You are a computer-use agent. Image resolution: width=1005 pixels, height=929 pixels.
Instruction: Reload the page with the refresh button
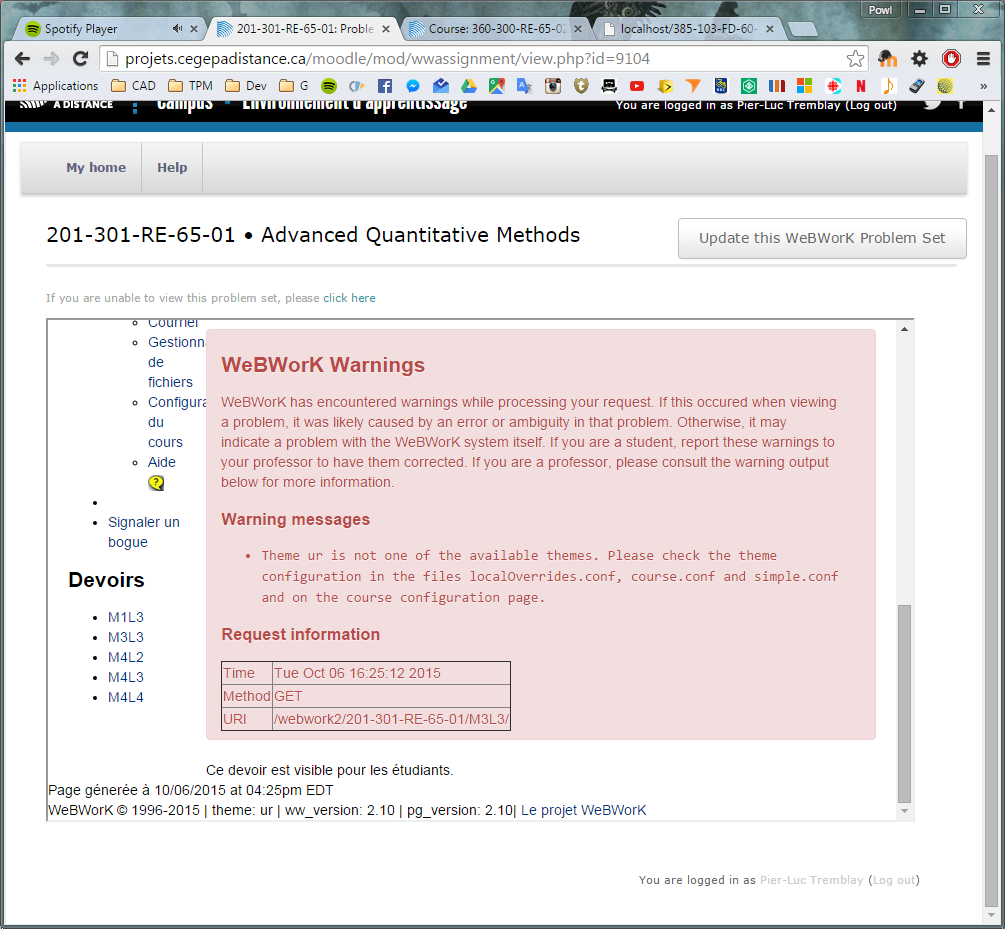click(x=81, y=59)
